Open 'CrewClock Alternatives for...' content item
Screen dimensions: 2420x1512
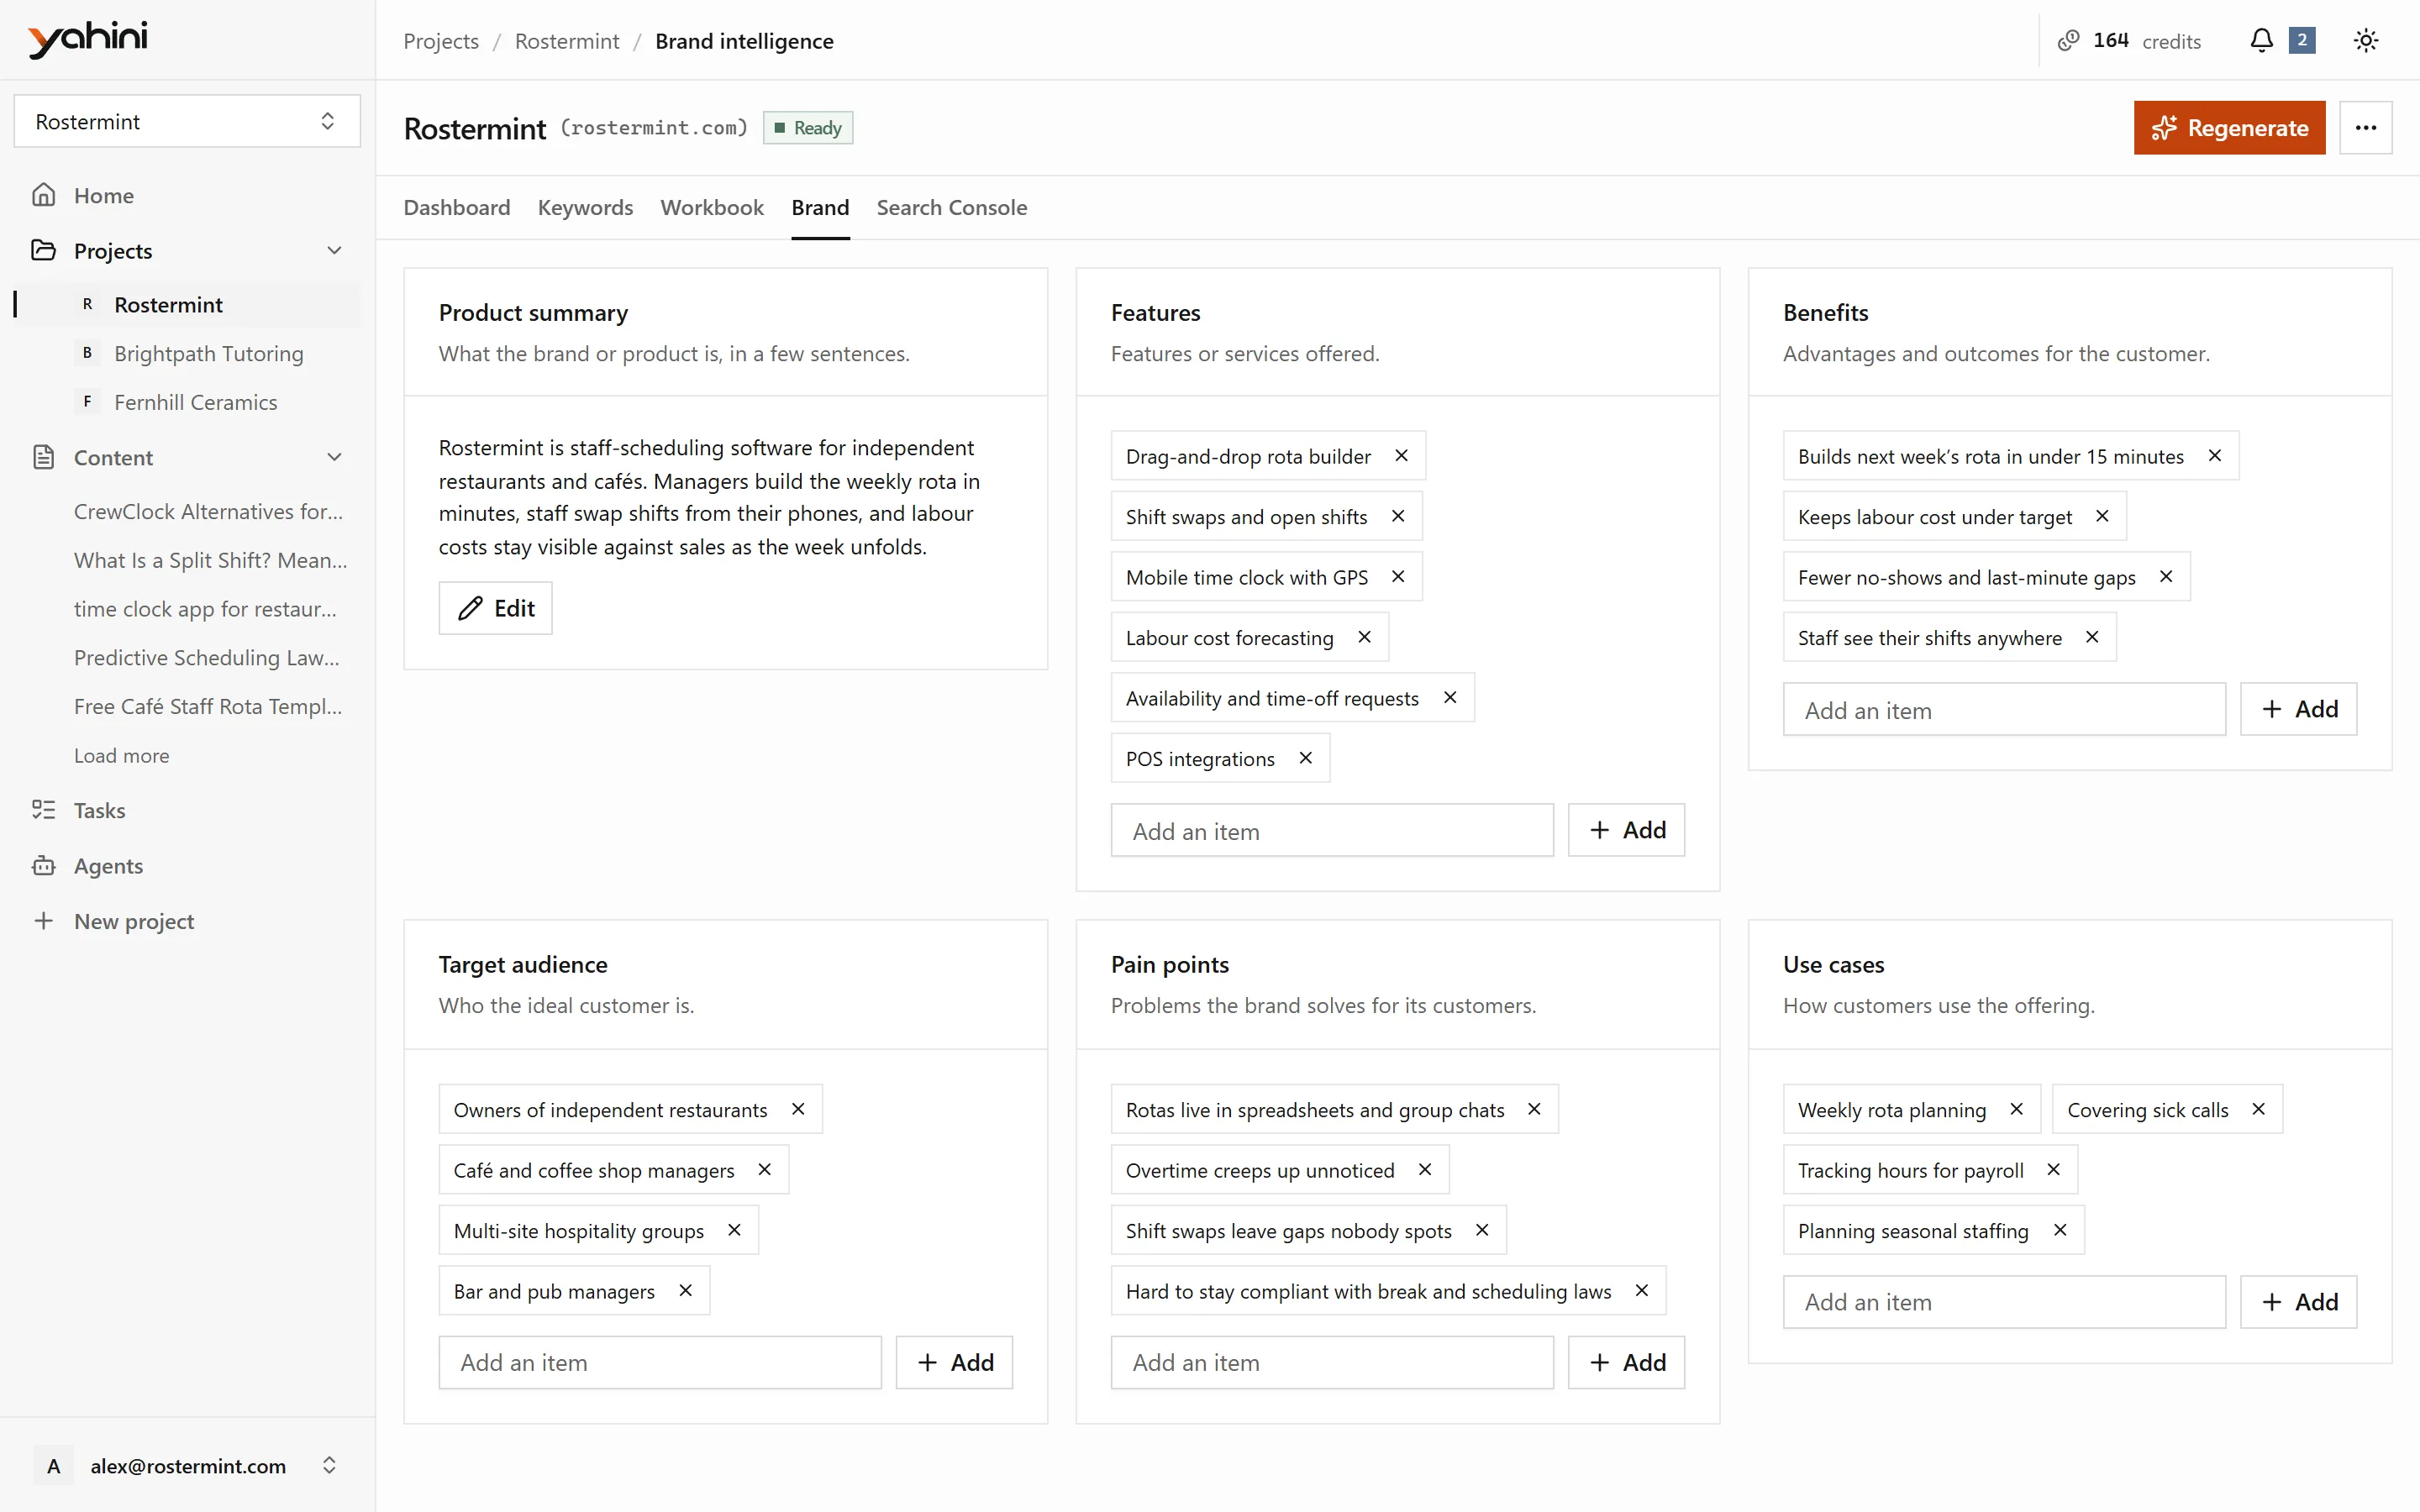(x=209, y=511)
